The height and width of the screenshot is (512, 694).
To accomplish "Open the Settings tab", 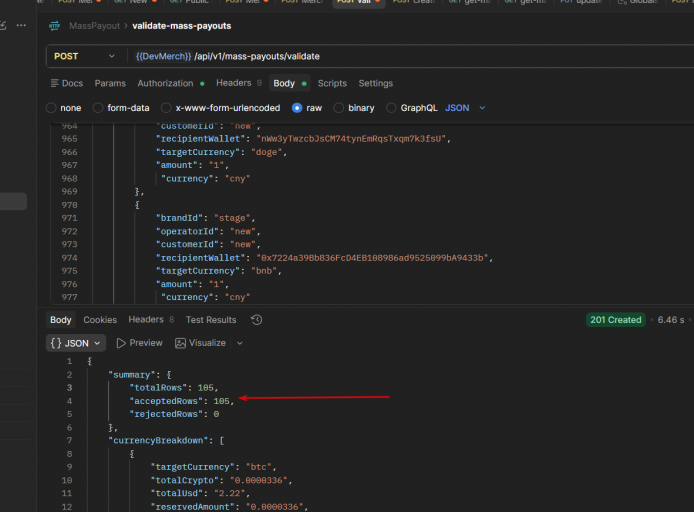I will pyautogui.click(x=376, y=83).
